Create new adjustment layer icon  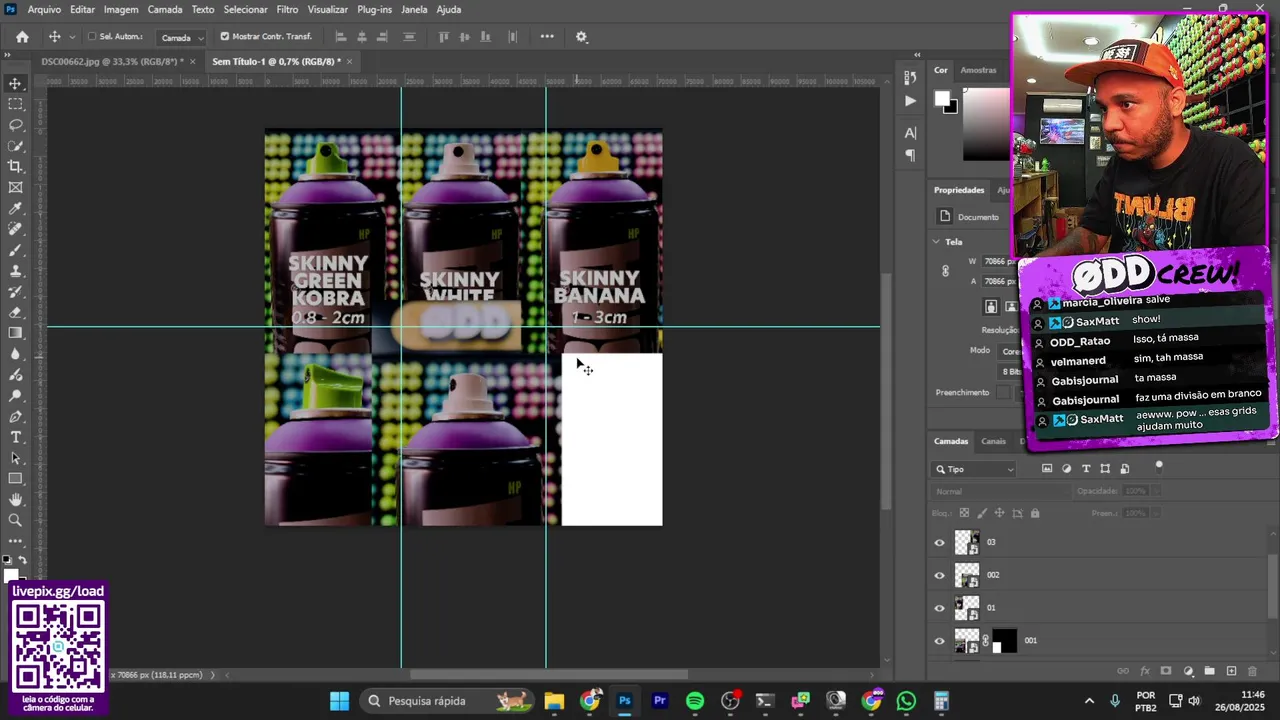click(1188, 671)
